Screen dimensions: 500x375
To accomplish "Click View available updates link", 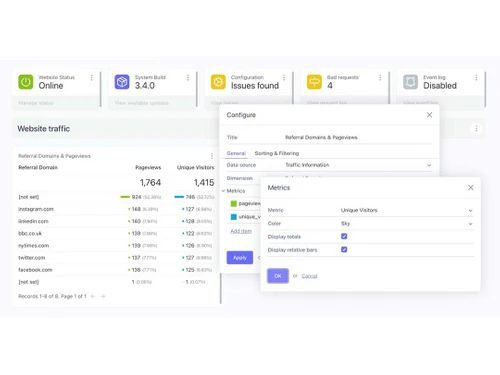I will pos(141,103).
